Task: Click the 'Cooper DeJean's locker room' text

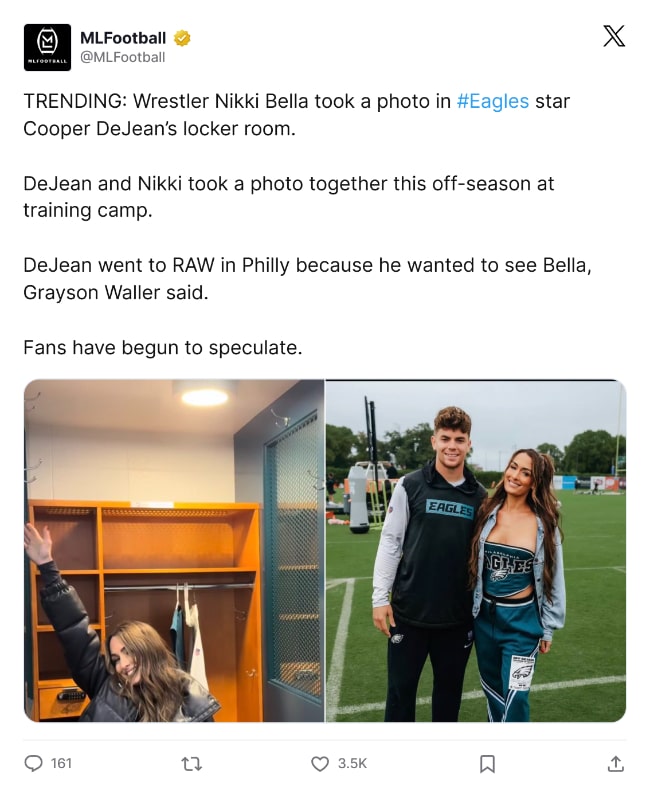Action: point(159,129)
